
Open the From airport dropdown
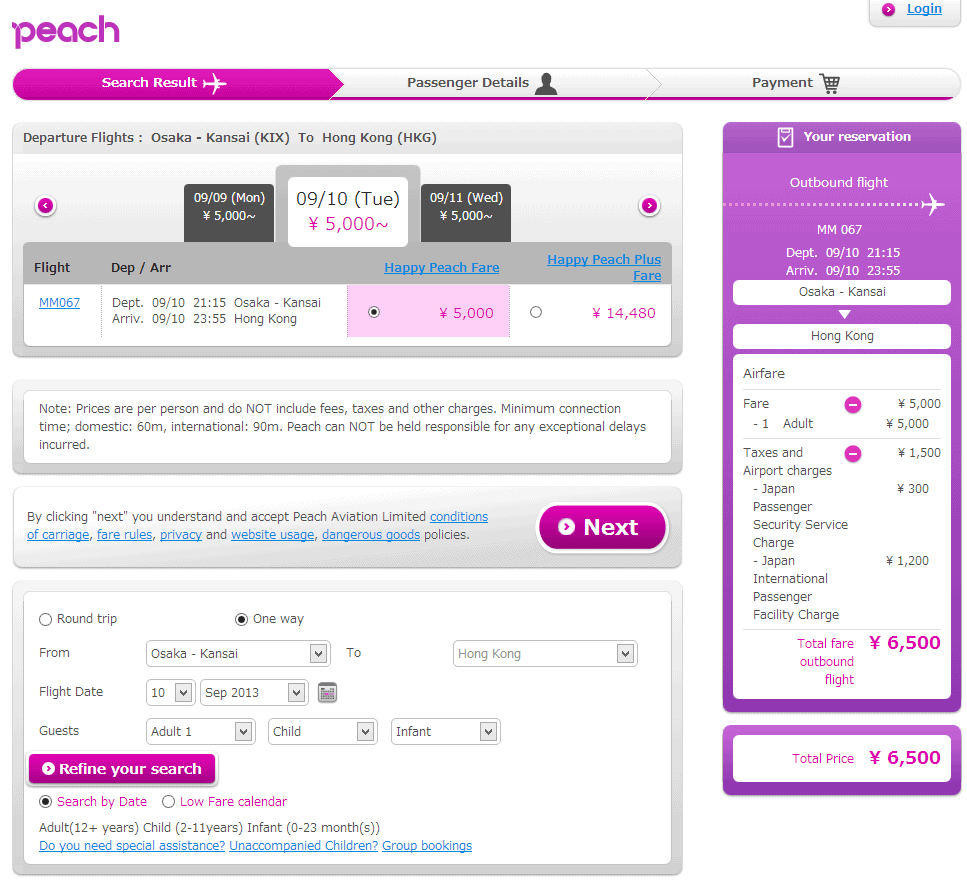point(237,654)
